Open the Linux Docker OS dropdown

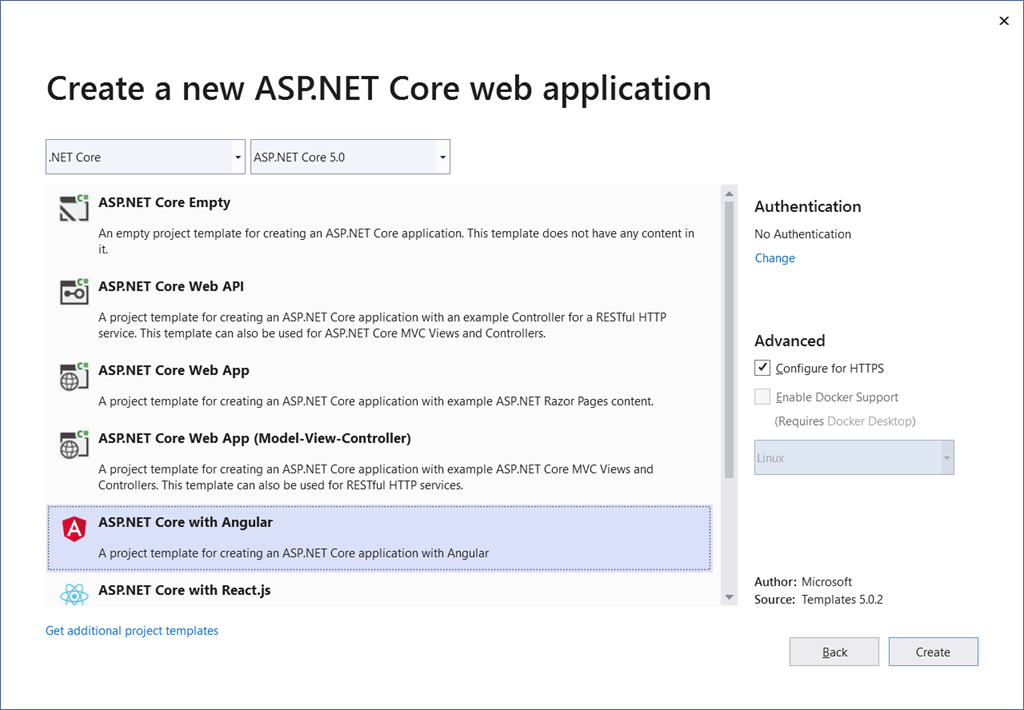pos(946,456)
